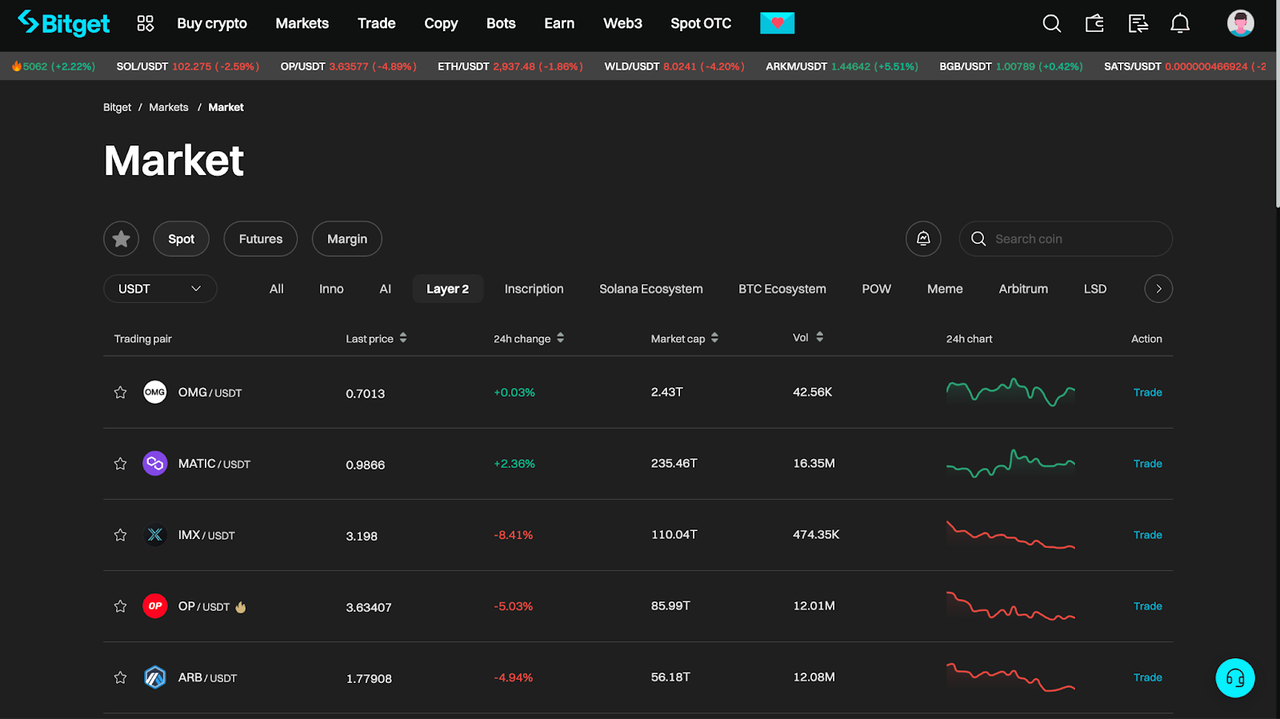The image size is (1280, 719).
Task: Select the Meme category tab
Action: [x=945, y=289]
